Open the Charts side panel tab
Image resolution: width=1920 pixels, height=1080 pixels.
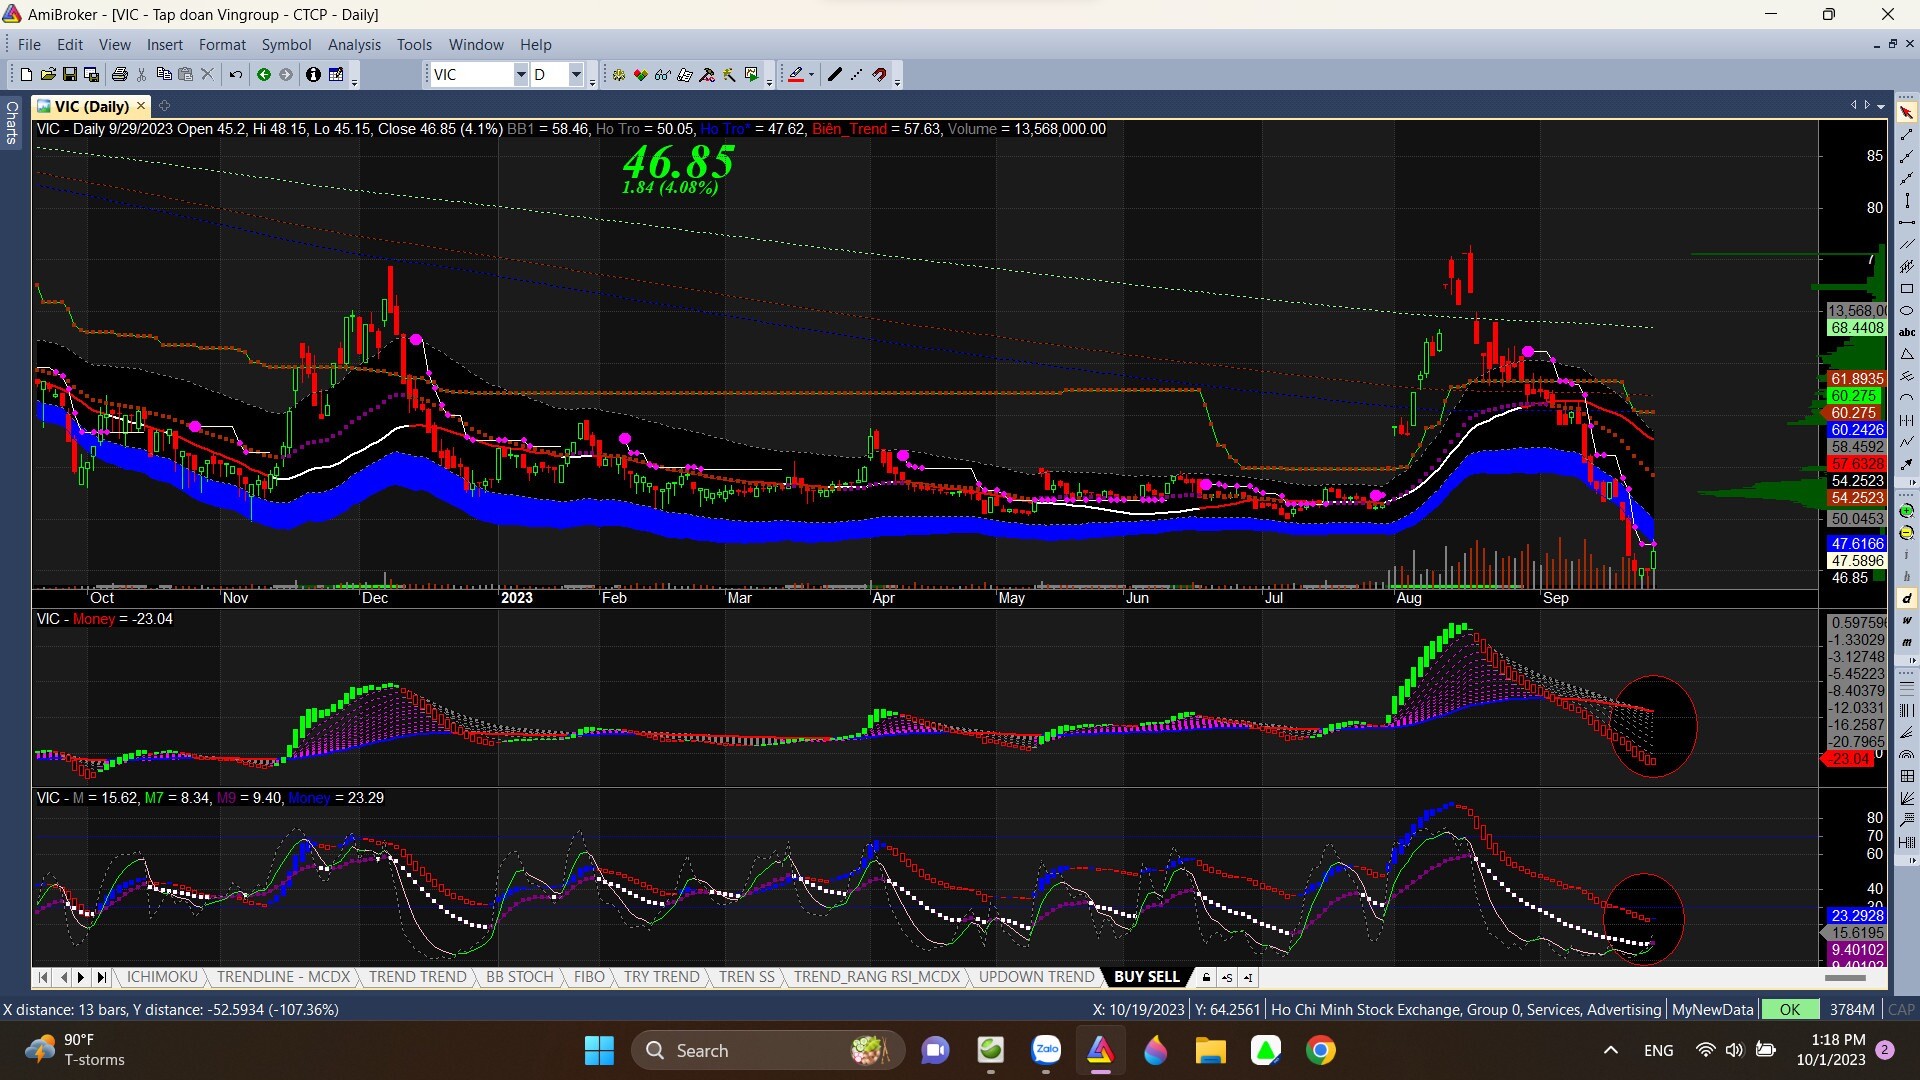(x=12, y=122)
